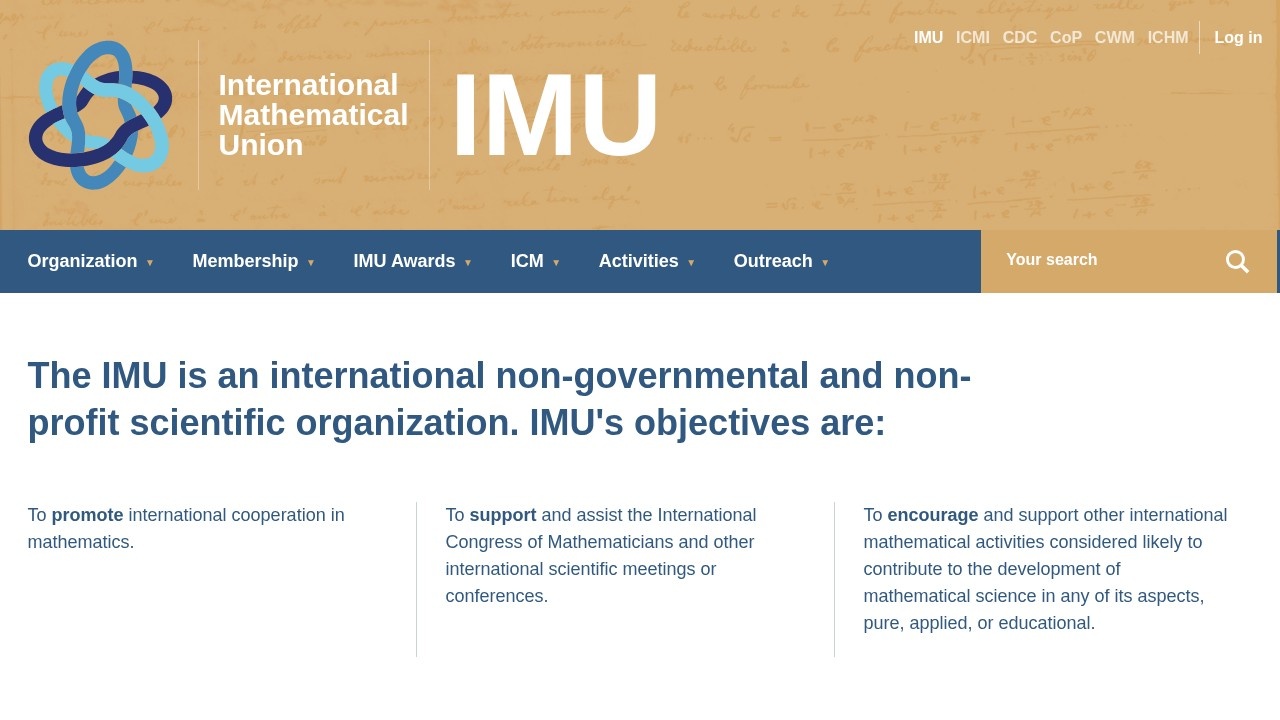Expand the Organization dropdown arrow
The height and width of the screenshot is (720, 1280).
click(x=150, y=263)
